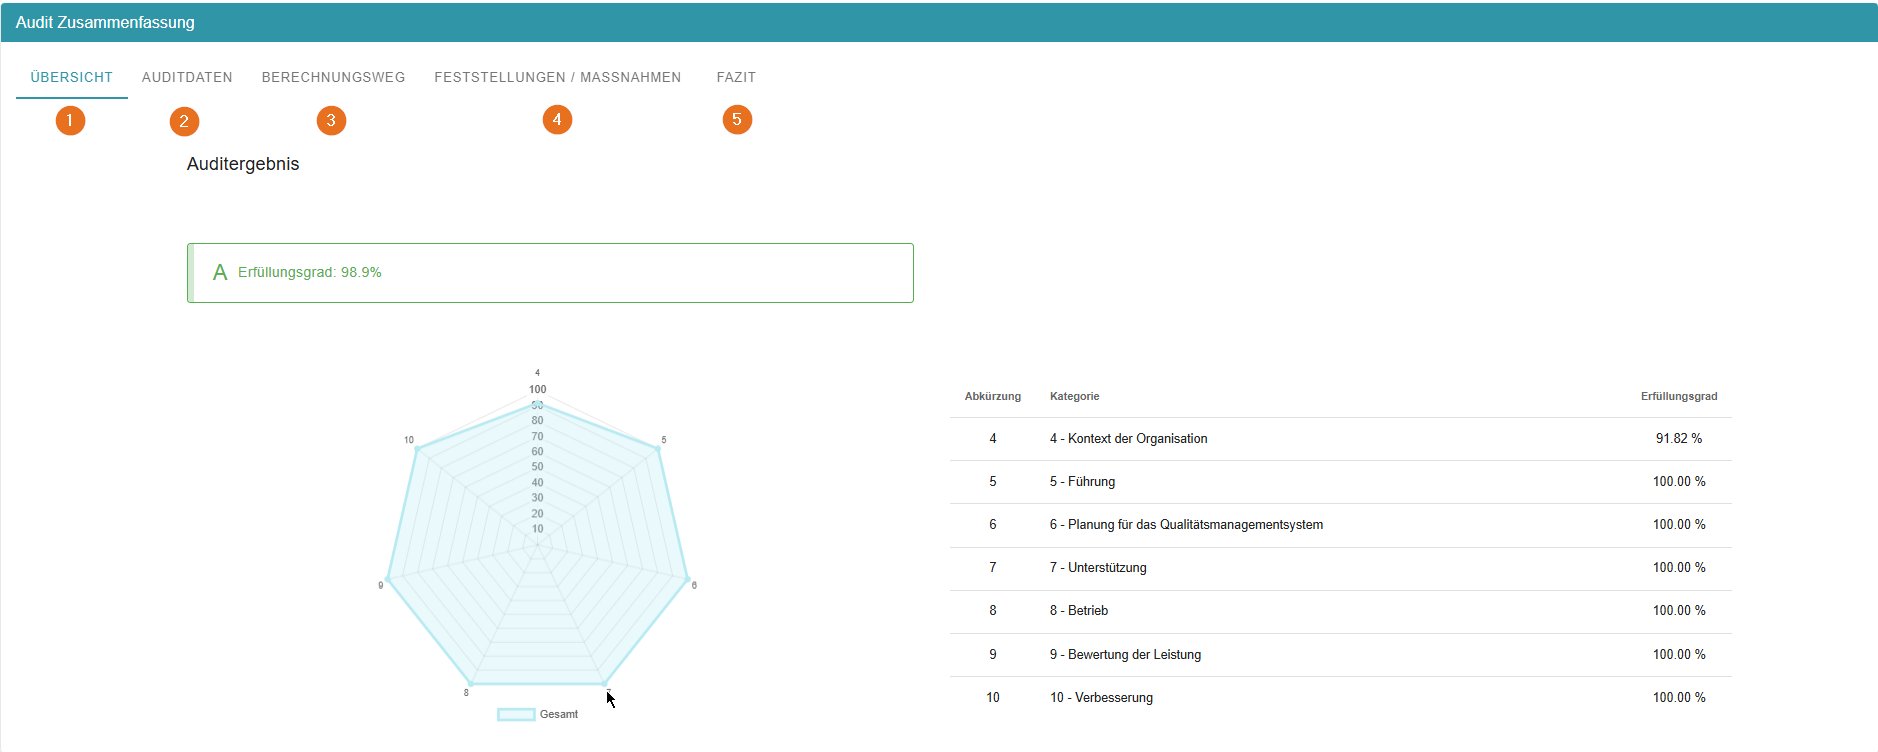Select the 10 - Verbesserung row

tap(1101, 698)
